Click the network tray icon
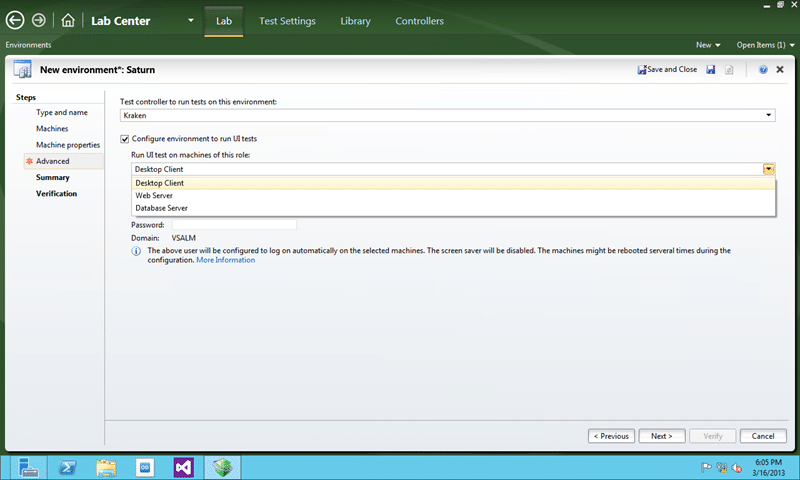 click(x=721, y=467)
